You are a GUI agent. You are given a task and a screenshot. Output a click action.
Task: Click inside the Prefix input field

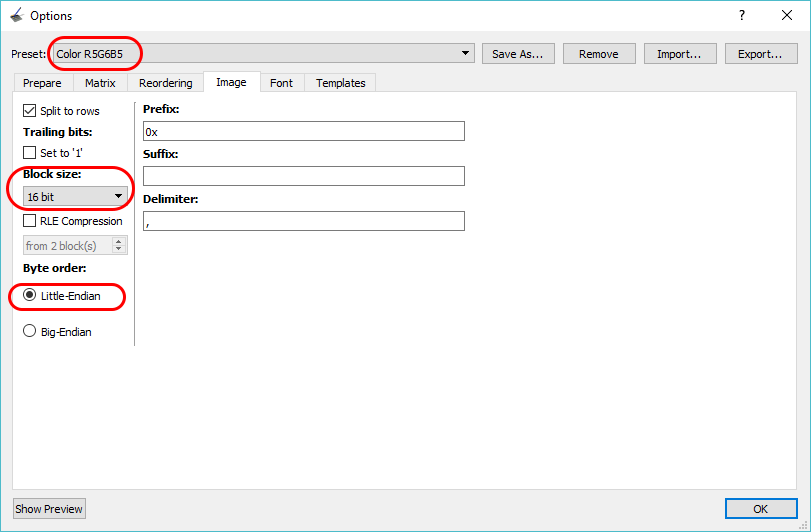click(304, 131)
